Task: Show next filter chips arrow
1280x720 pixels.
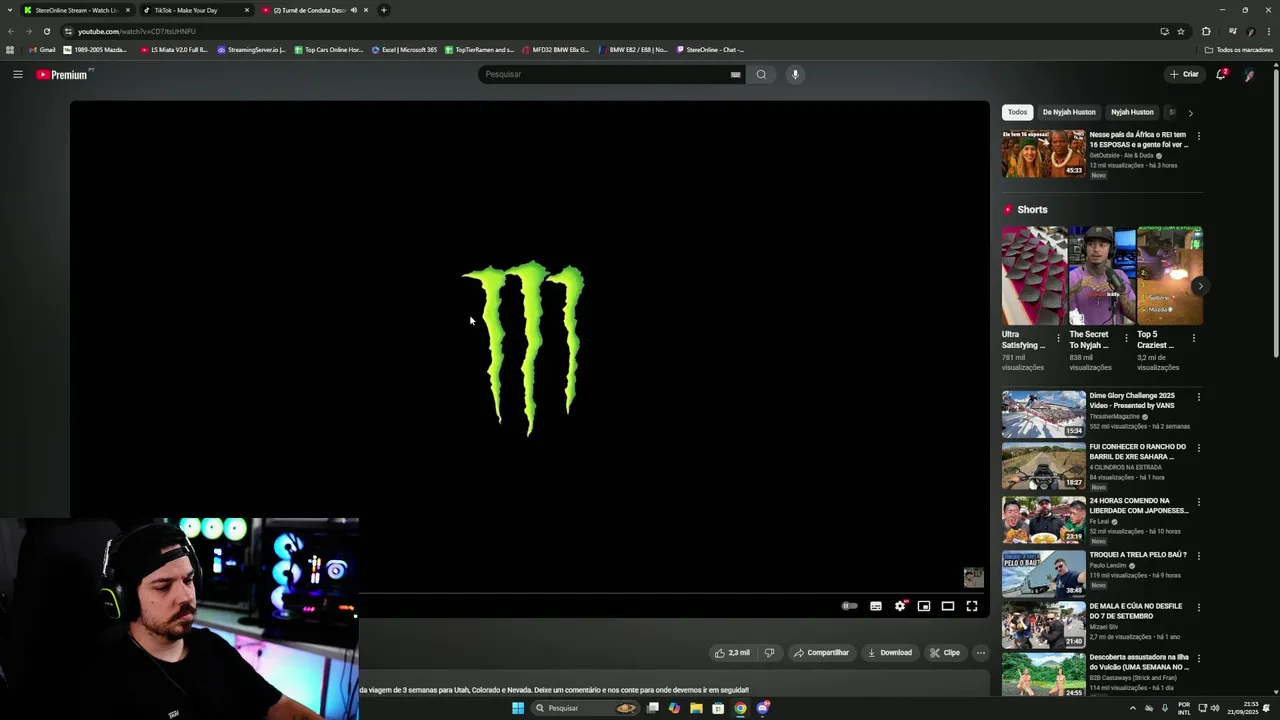Action: click(1190, 113)
